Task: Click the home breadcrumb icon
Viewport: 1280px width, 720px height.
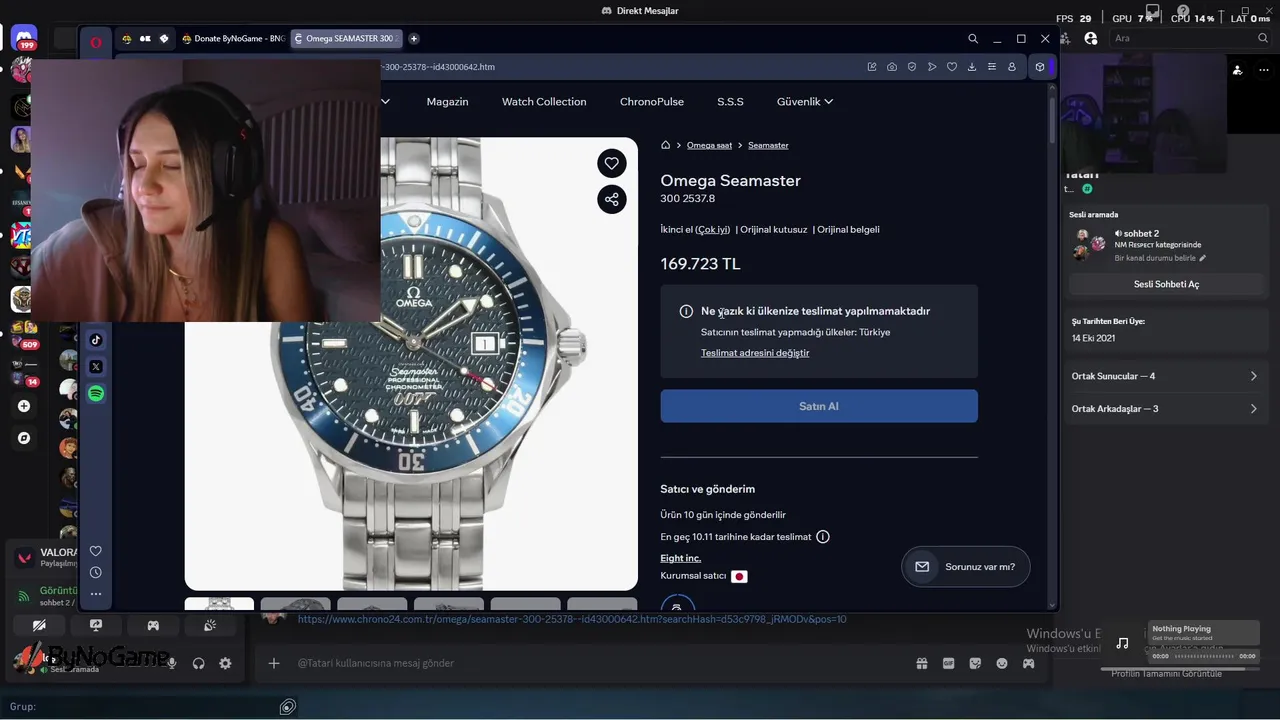Action: click(x=665, y=145)
